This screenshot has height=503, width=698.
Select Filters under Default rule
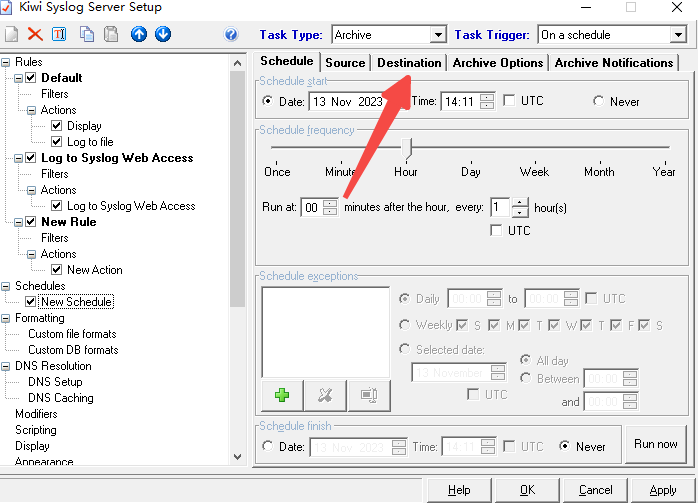coord(54,94)
